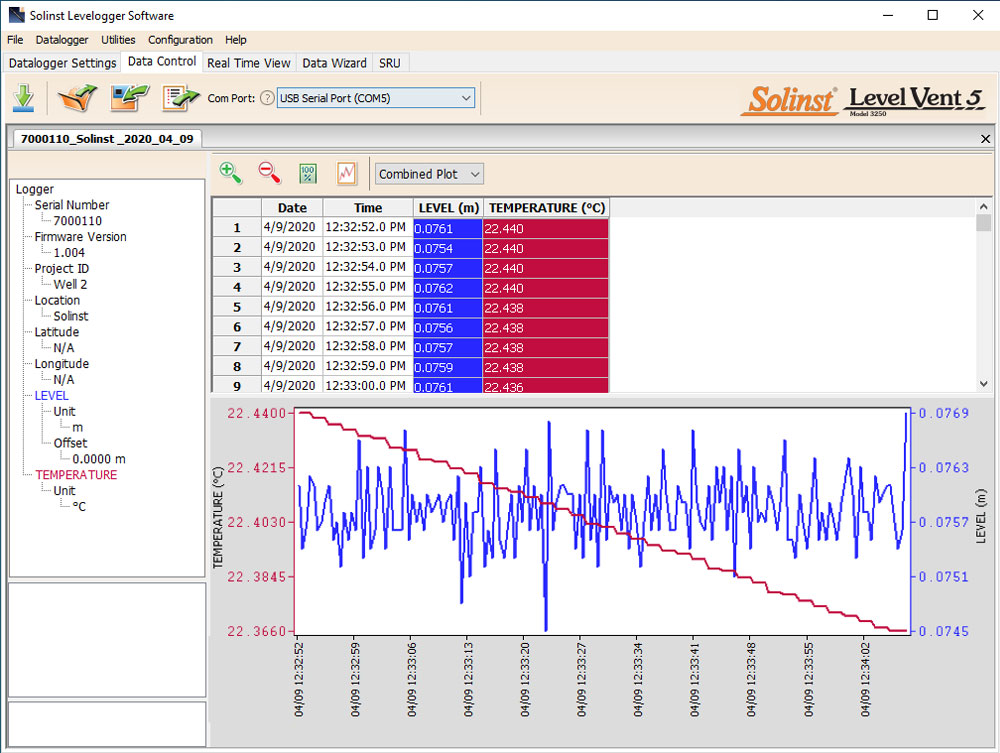Select the row 5 temperature cell

click(x=547, y=307)
